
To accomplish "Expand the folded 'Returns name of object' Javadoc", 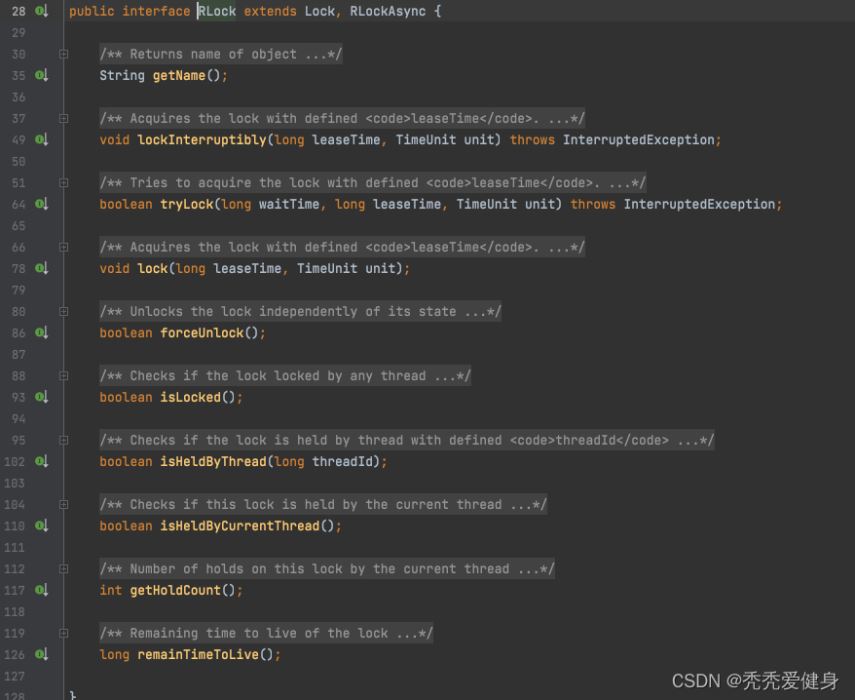I will click(x=64, y=54).
